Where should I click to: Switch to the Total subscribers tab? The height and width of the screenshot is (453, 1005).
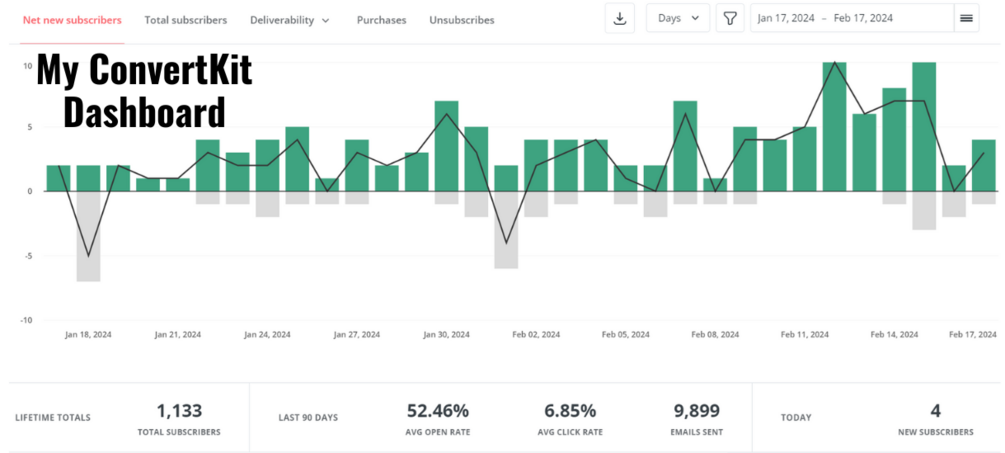click(x=185, y=20)
